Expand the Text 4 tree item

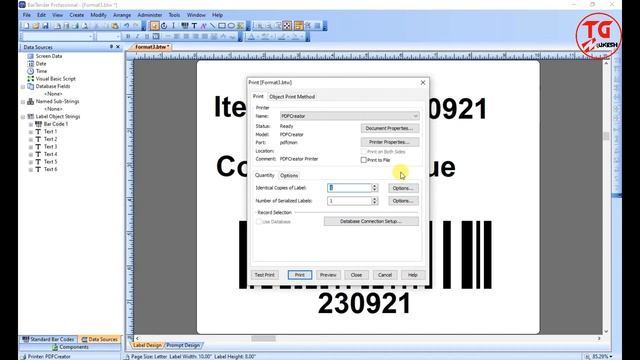tap(31, 154)
